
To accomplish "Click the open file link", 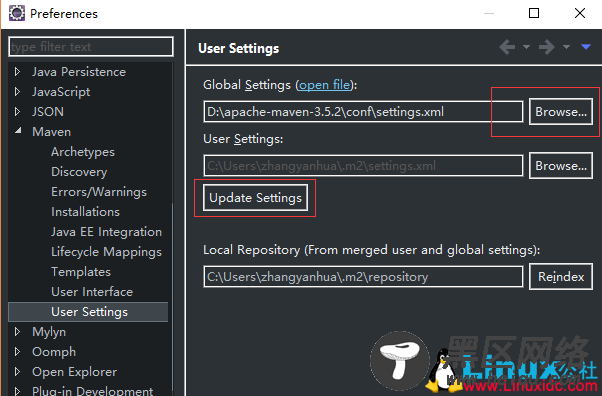I will coord(325,85).
